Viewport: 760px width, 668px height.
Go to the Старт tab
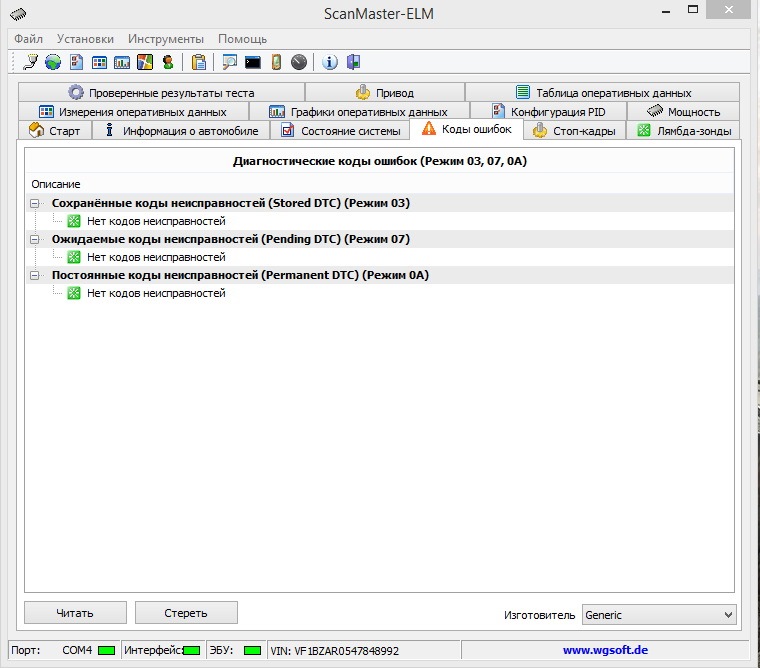[55, 130]
